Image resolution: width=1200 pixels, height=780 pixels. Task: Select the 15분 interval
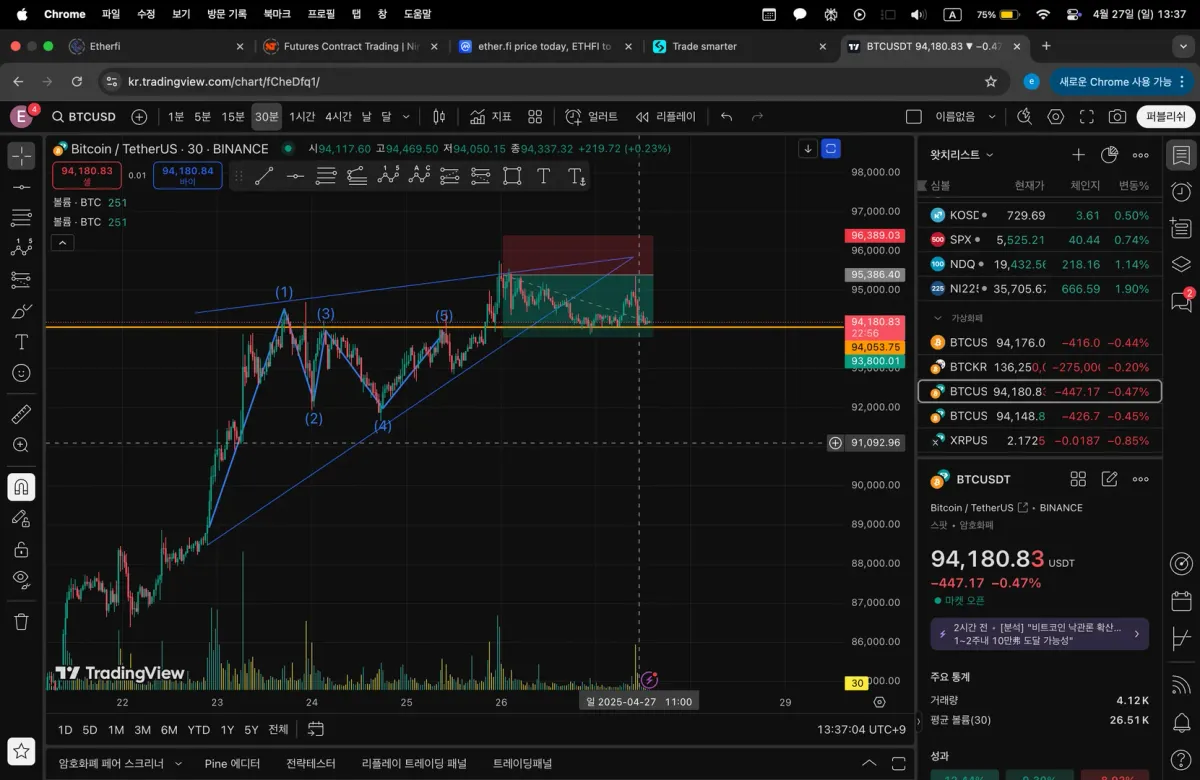pos(233,117)
